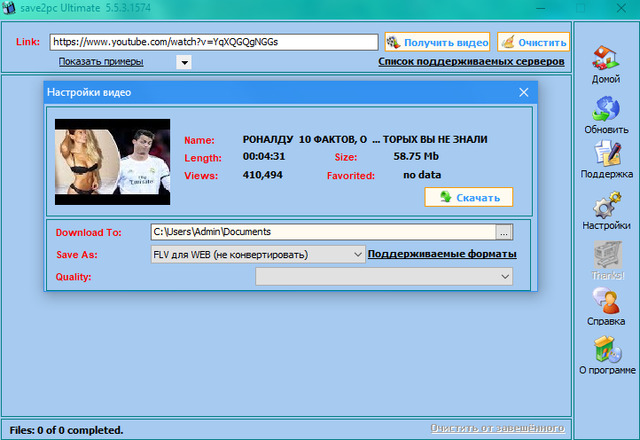Open Поддержка support icon in sidebar

606,154
